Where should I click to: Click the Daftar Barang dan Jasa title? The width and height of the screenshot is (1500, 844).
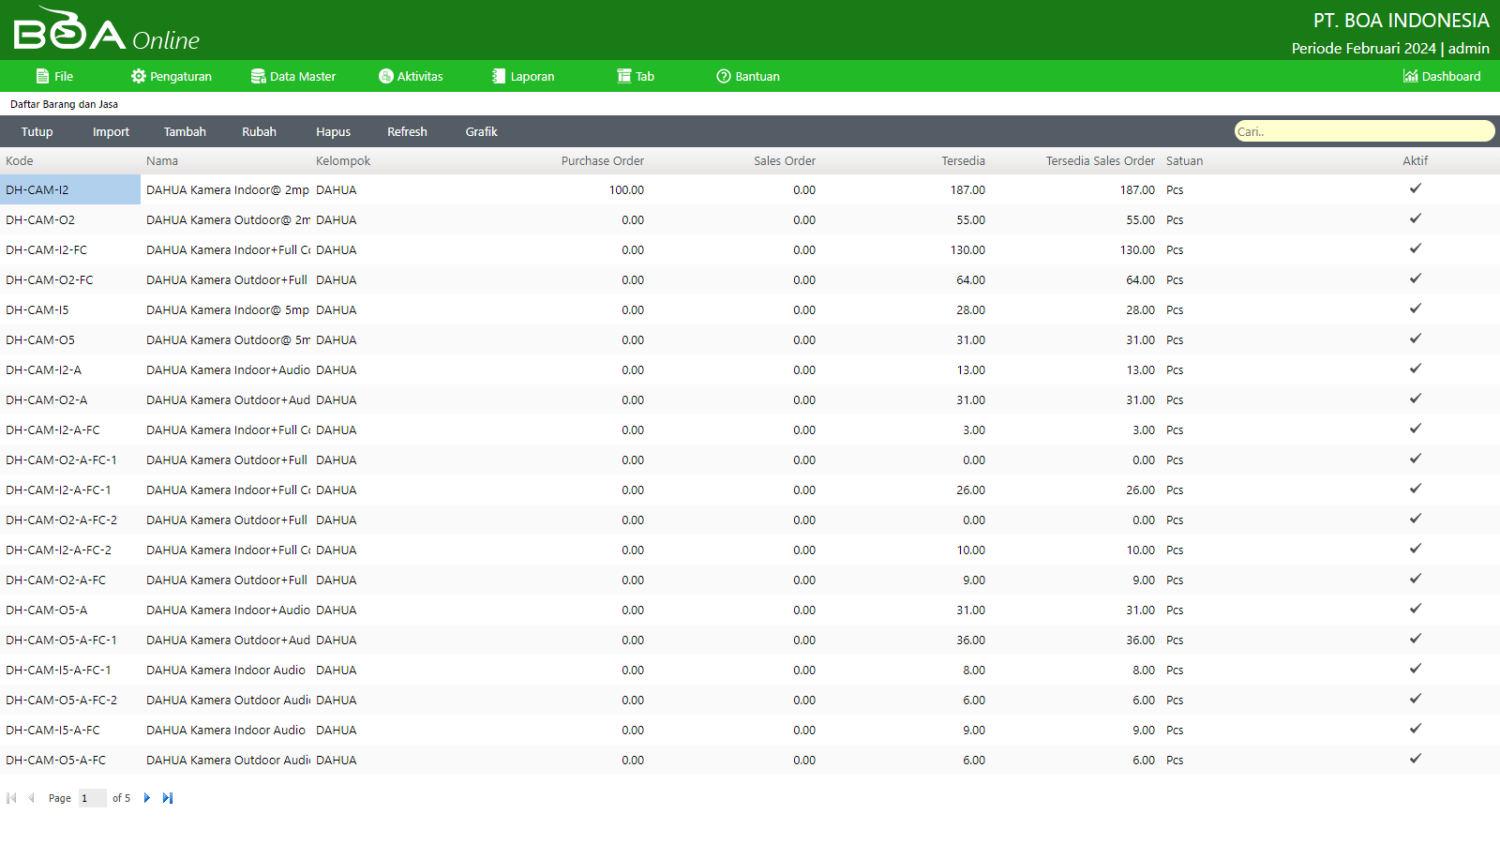64,104
